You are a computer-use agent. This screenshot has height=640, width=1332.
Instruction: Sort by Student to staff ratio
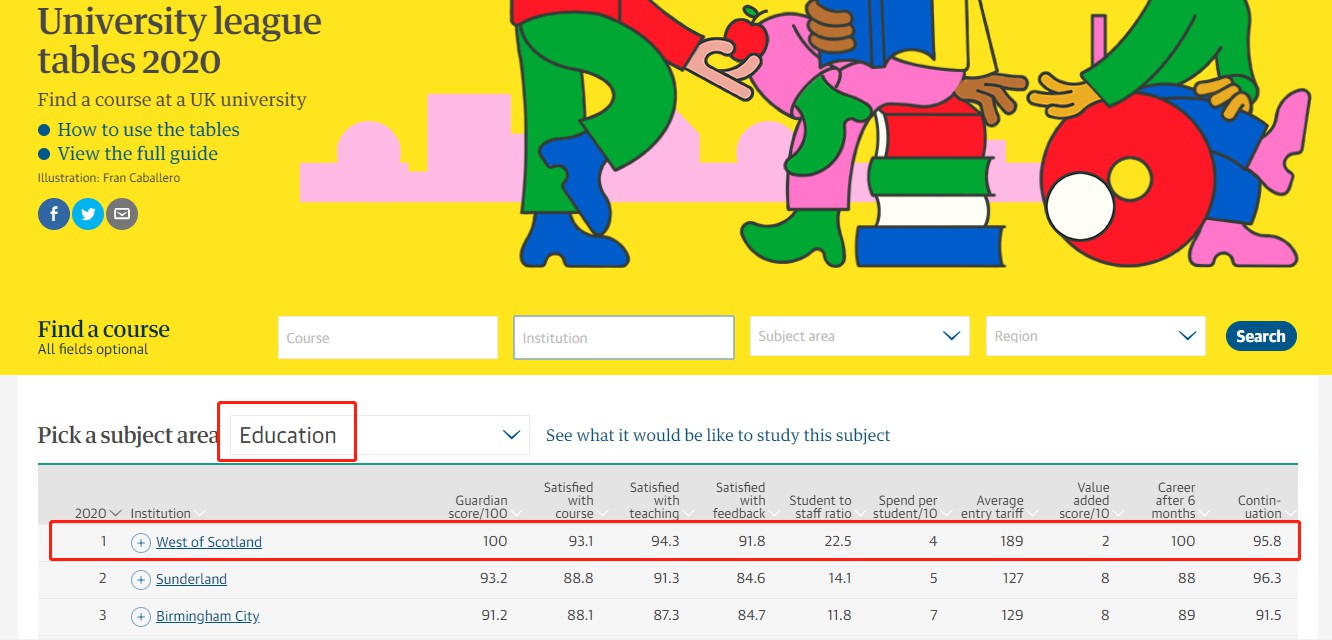tap(821, 507)
